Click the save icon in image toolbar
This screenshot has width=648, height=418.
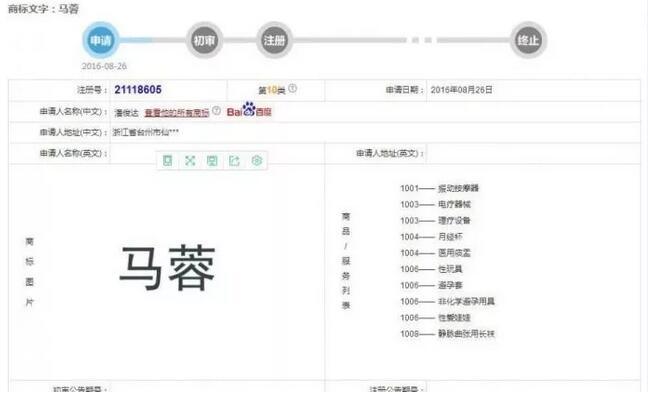click(x=212, y=160)
